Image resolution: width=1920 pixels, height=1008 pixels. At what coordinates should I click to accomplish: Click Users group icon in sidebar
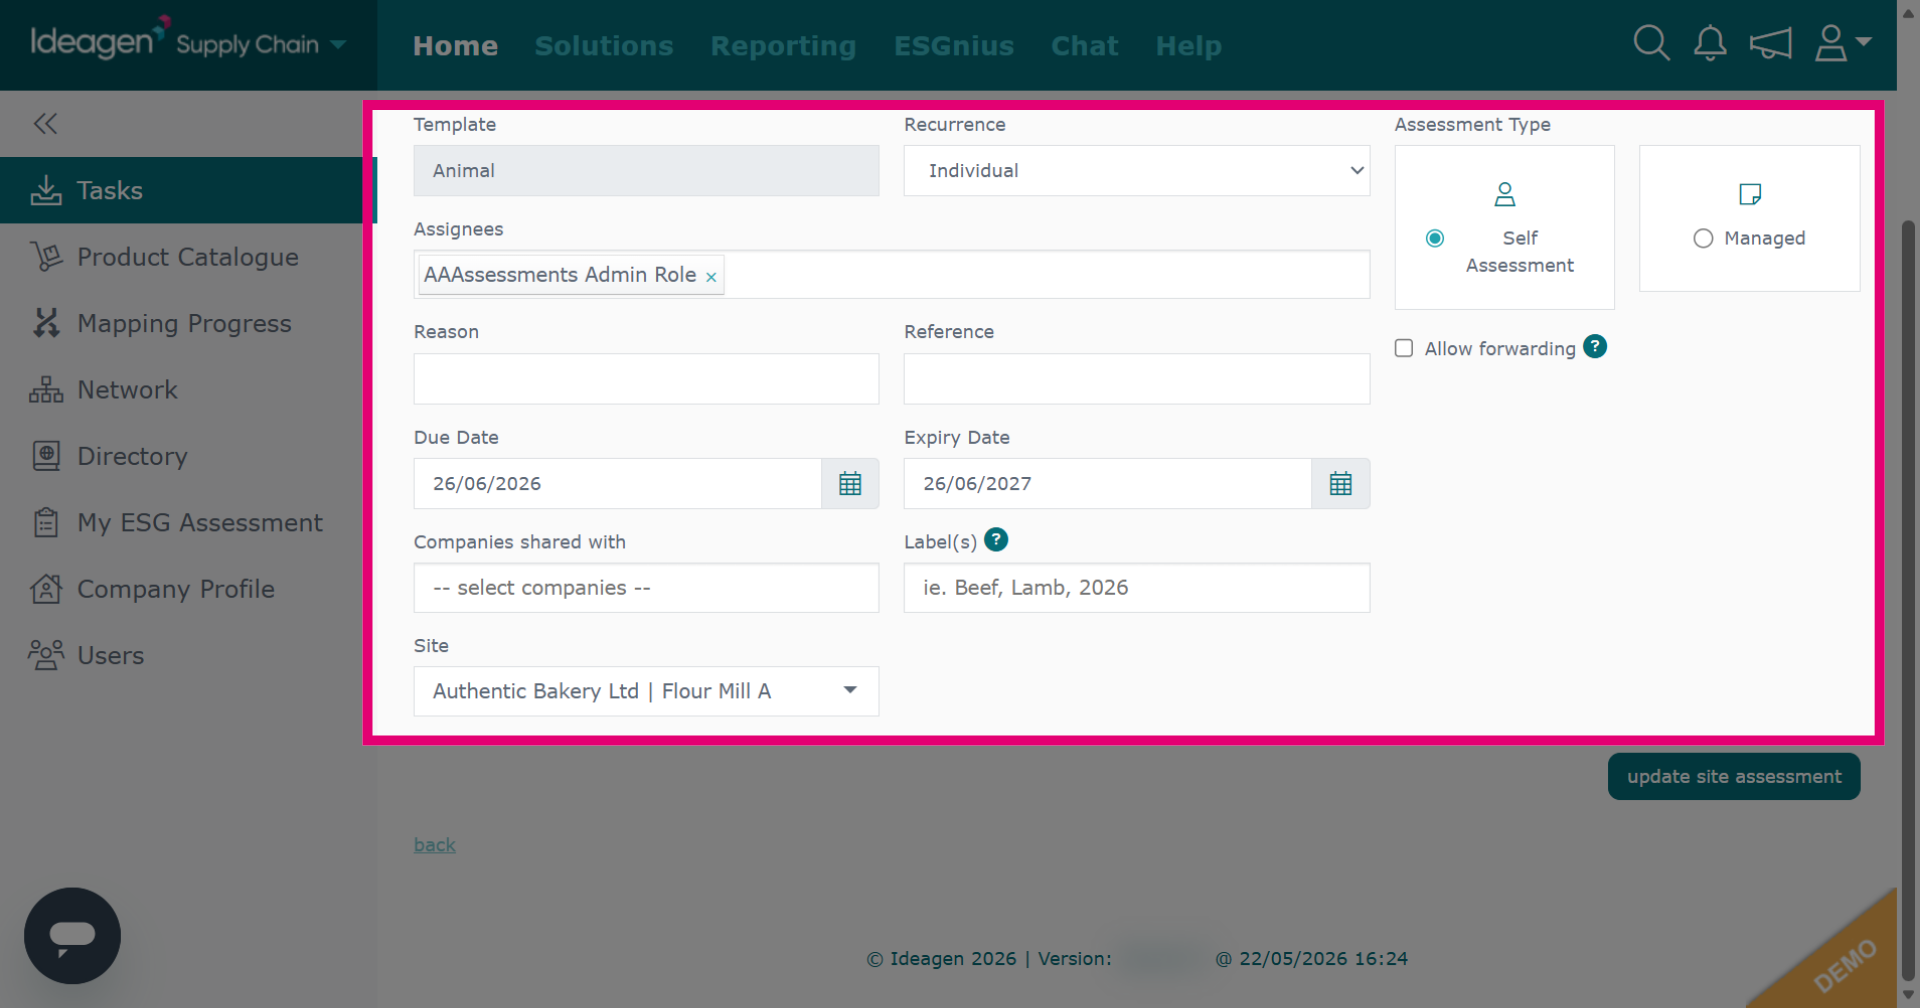click(x=46, y=655)
